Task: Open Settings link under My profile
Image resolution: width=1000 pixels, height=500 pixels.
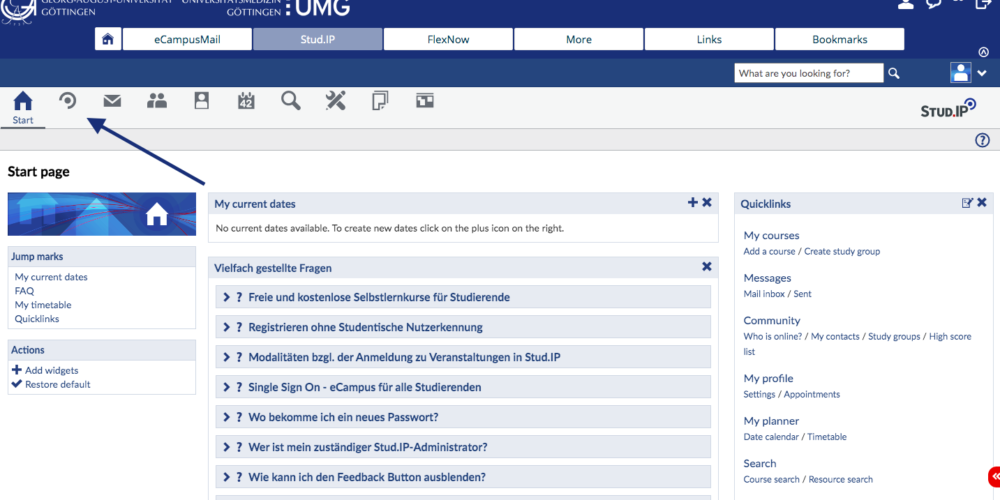Action: coord(759,394)
